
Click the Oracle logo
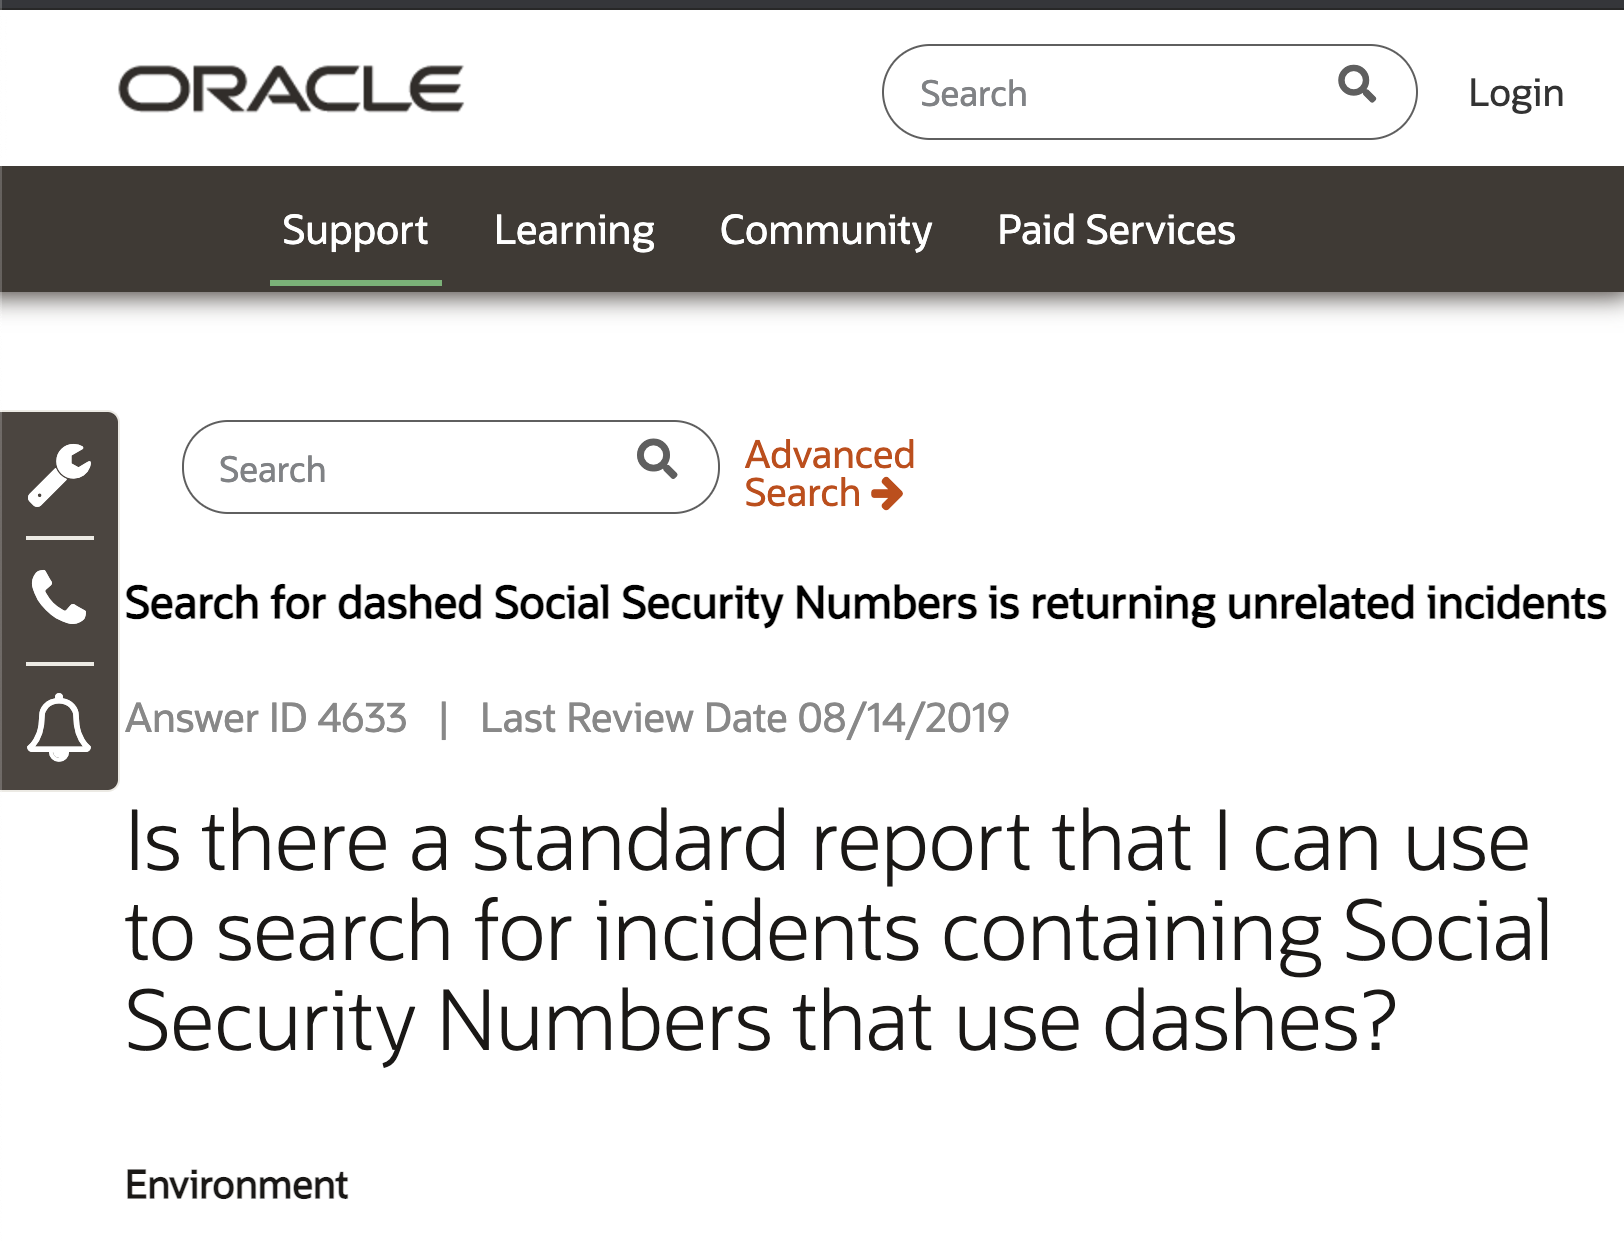click(x=291, y=90)
